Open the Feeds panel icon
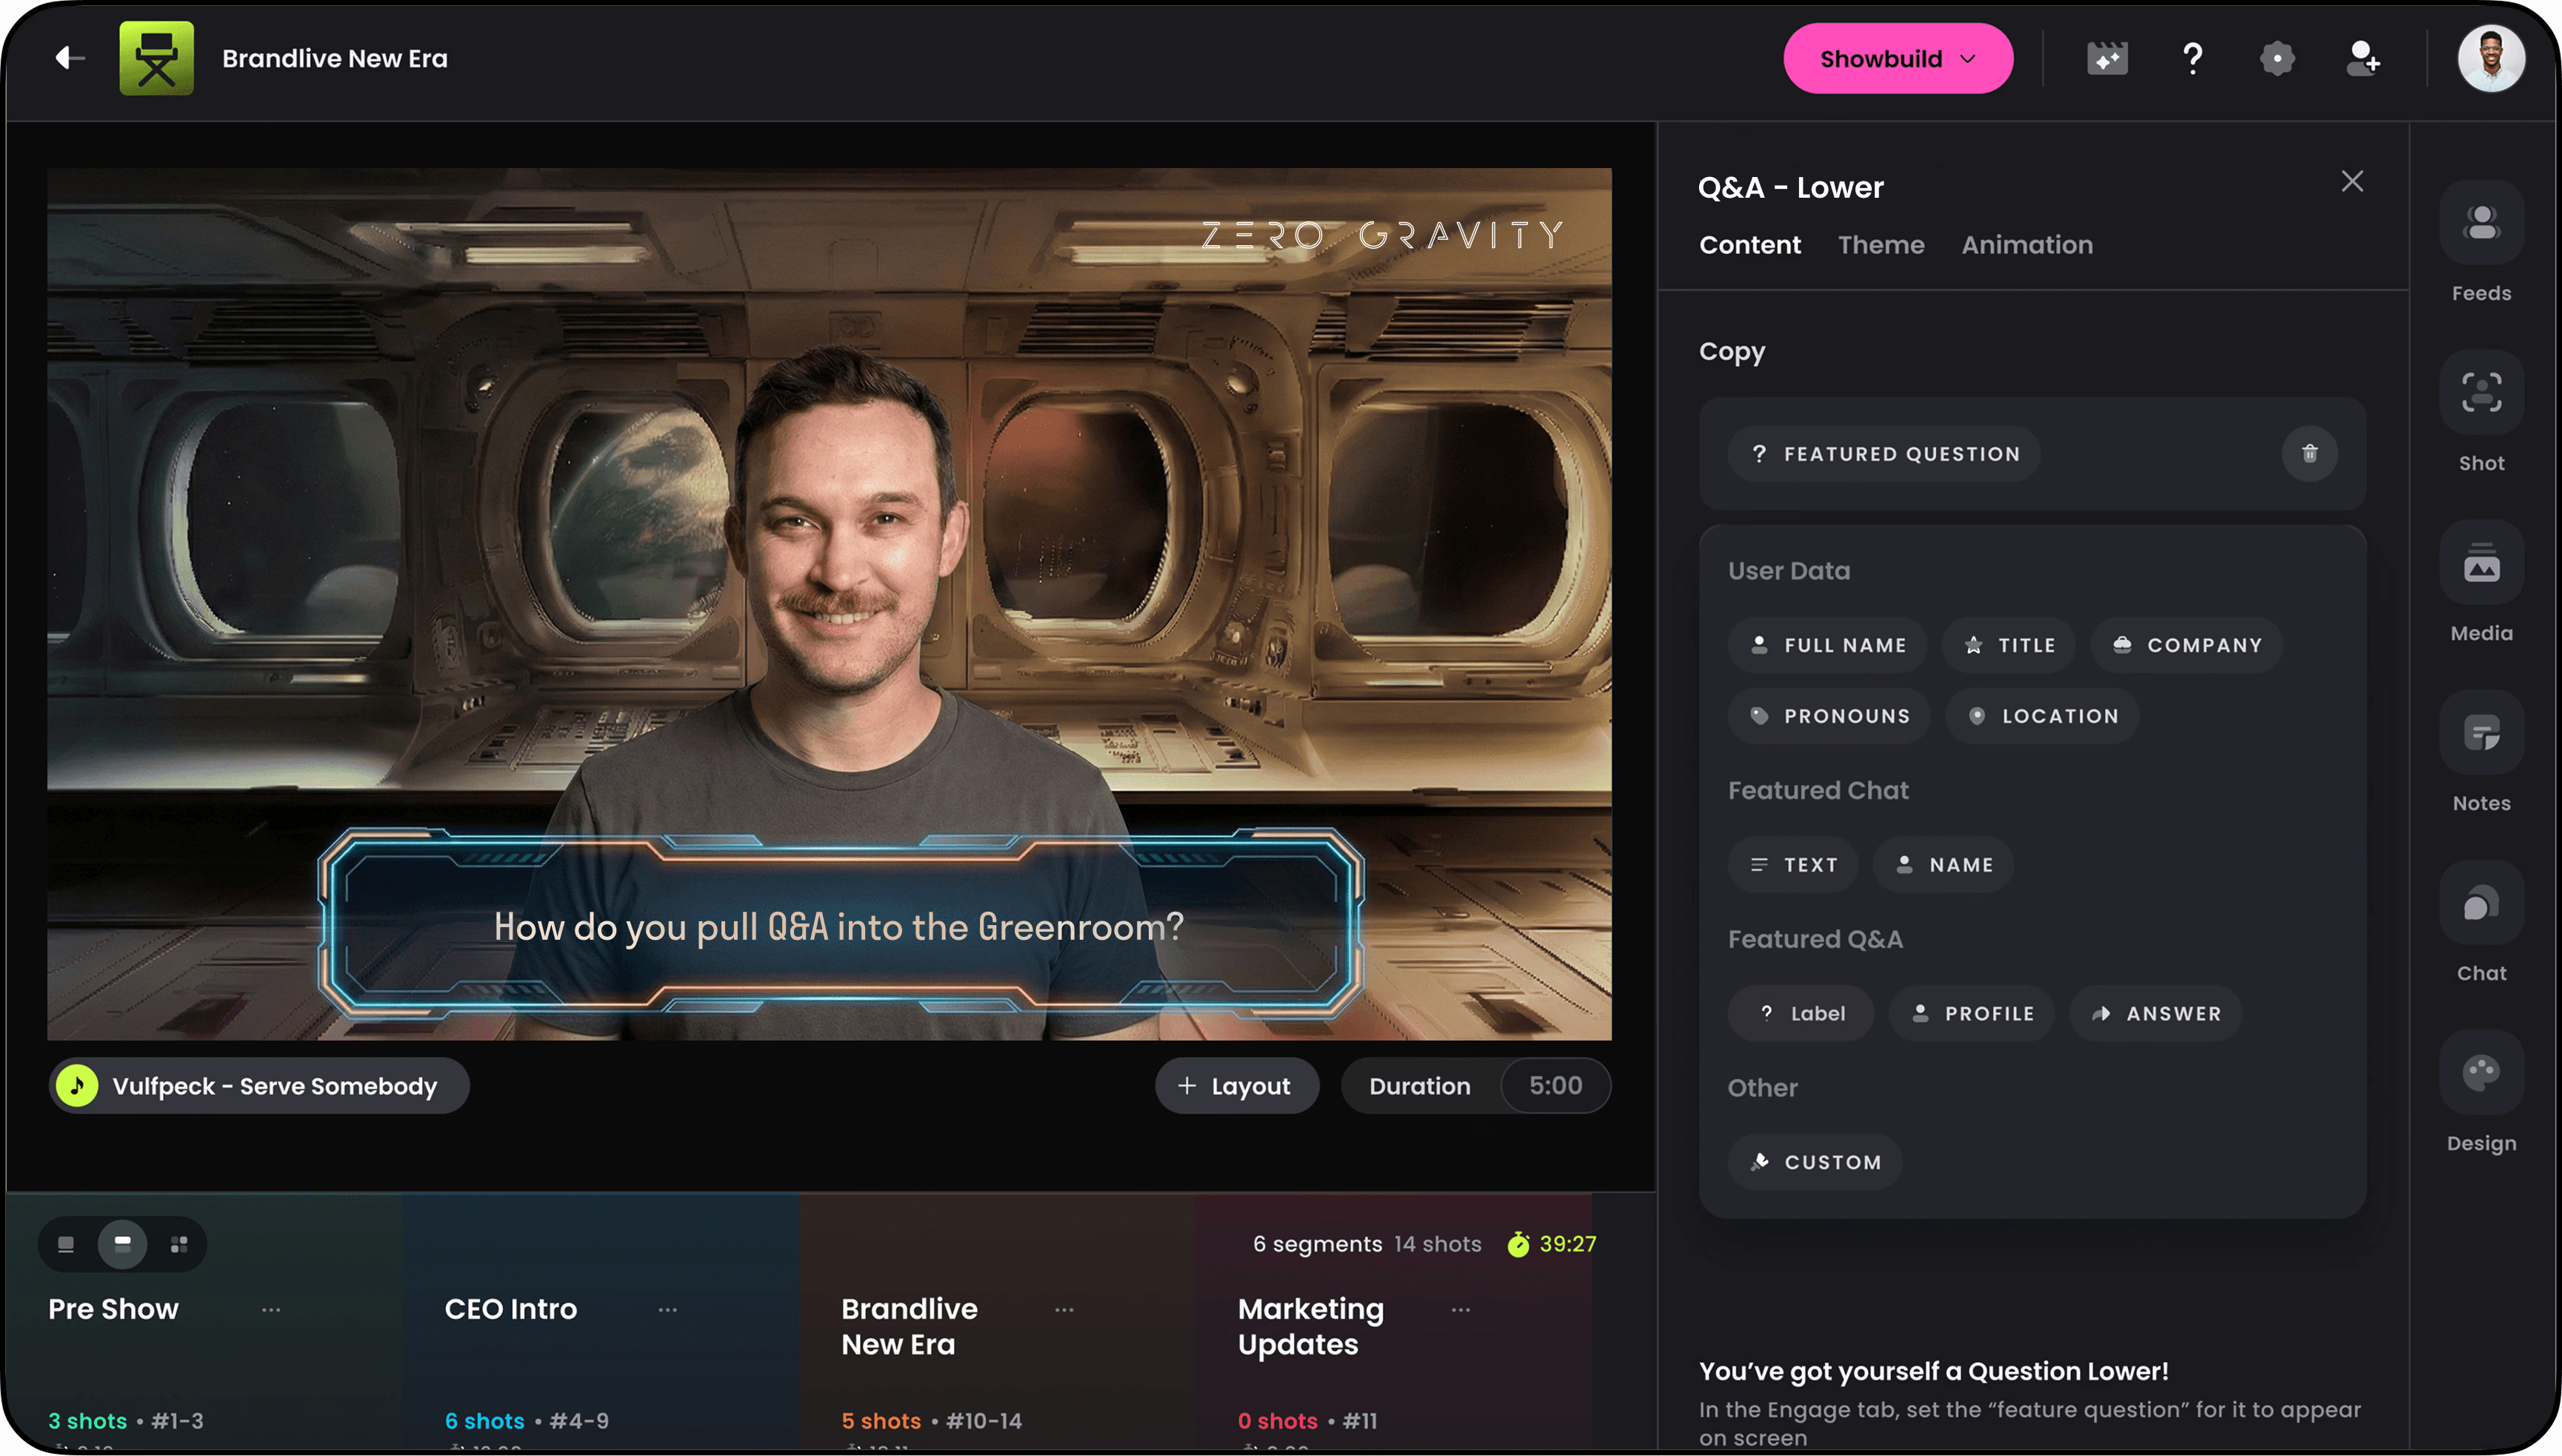Image resolution: width=2562 pixels, height=1456 pixels. point(2481,223)
